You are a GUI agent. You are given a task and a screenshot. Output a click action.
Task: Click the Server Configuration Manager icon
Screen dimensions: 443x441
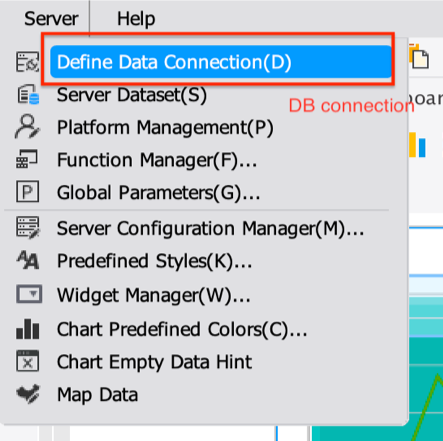[28, 227]
